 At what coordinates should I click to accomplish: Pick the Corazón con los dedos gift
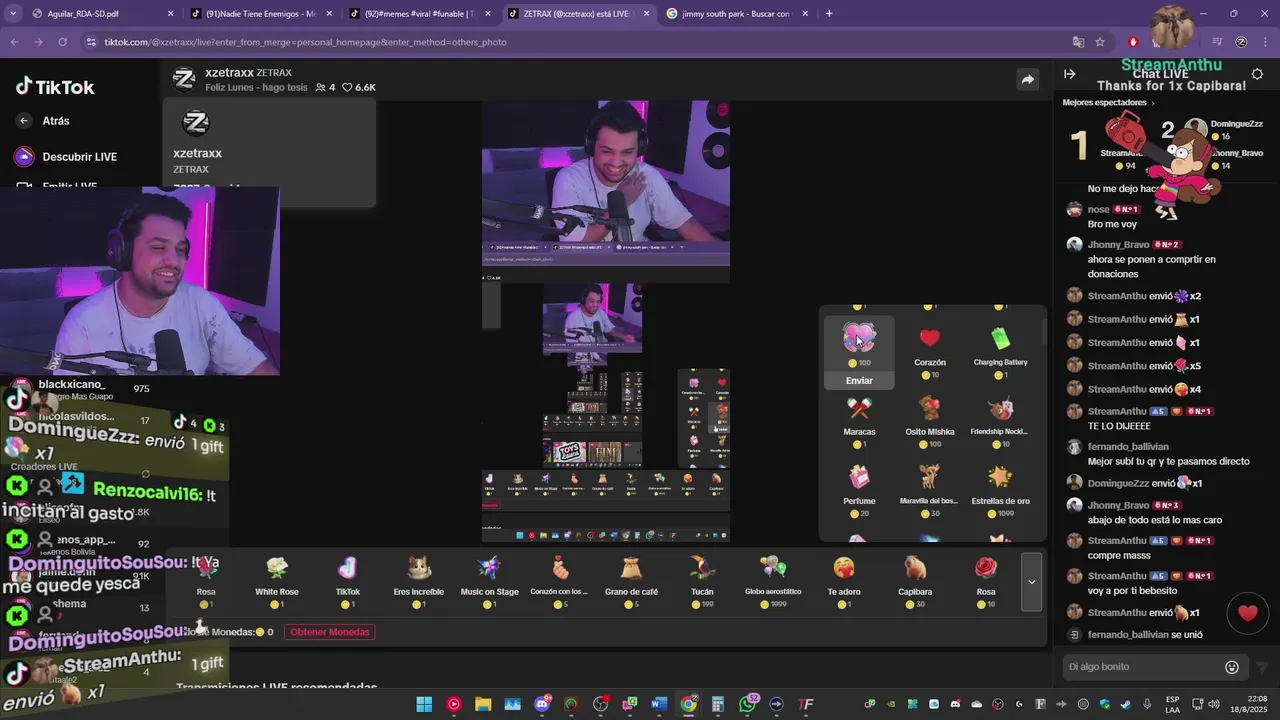click(559, 581)
